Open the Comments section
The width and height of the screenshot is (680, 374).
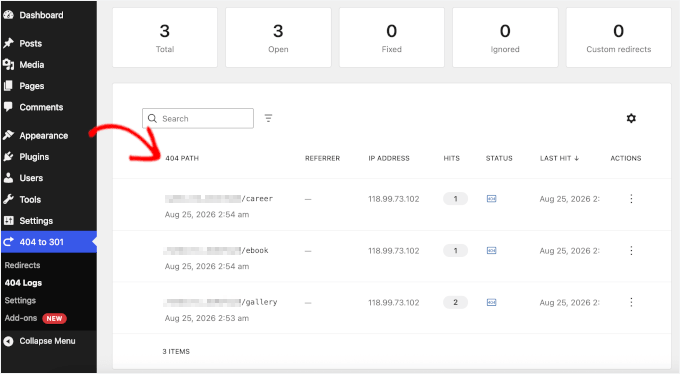[x=41, y=107]
